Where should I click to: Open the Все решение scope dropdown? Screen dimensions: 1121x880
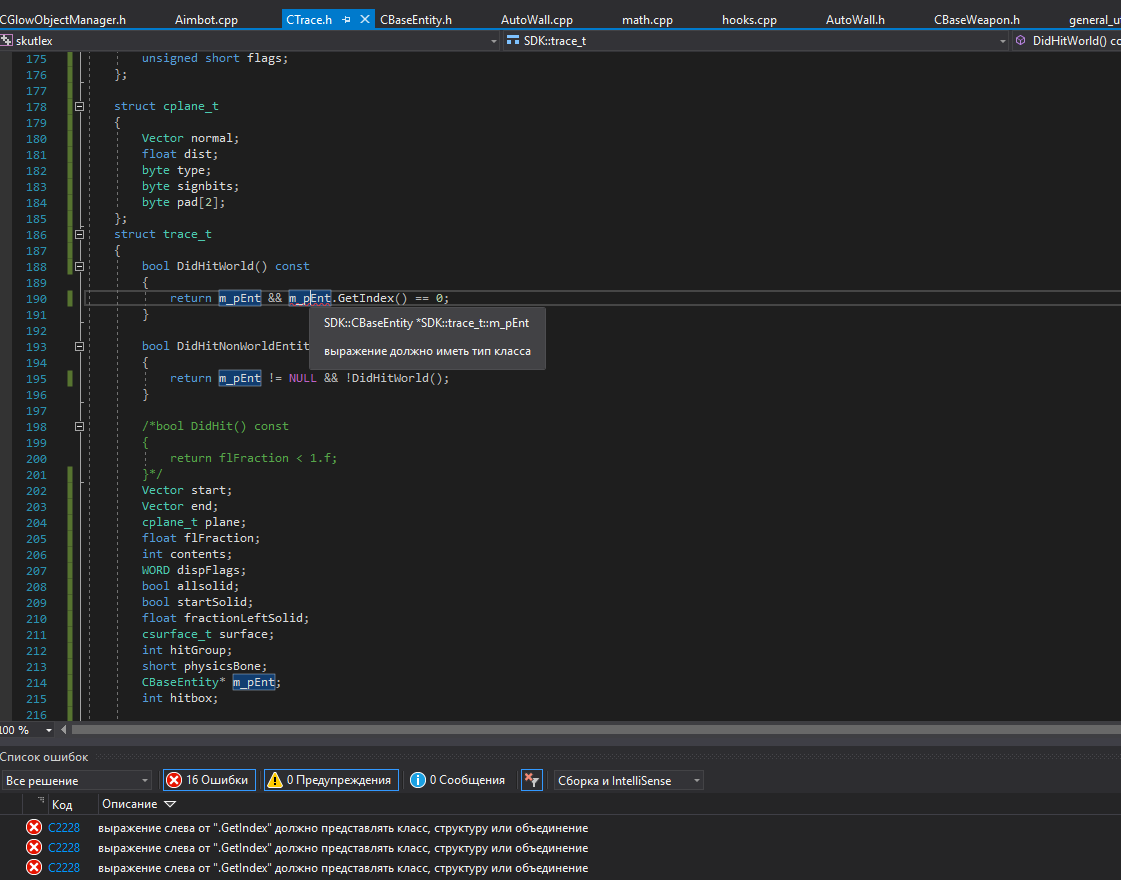145,780
